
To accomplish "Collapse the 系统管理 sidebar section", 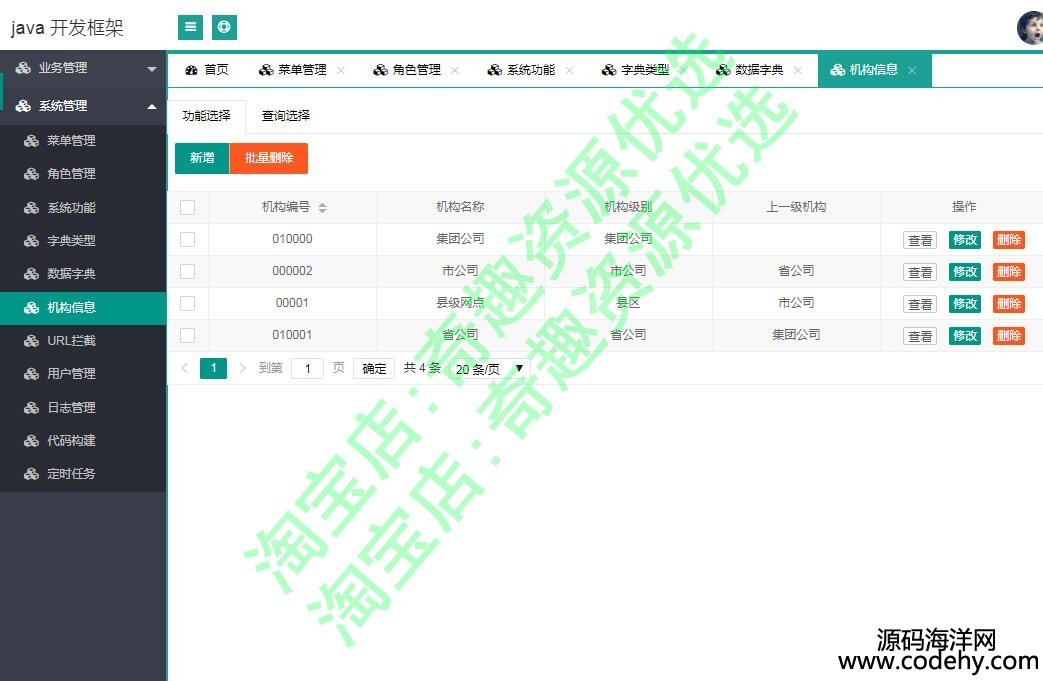I will (83, 106).
